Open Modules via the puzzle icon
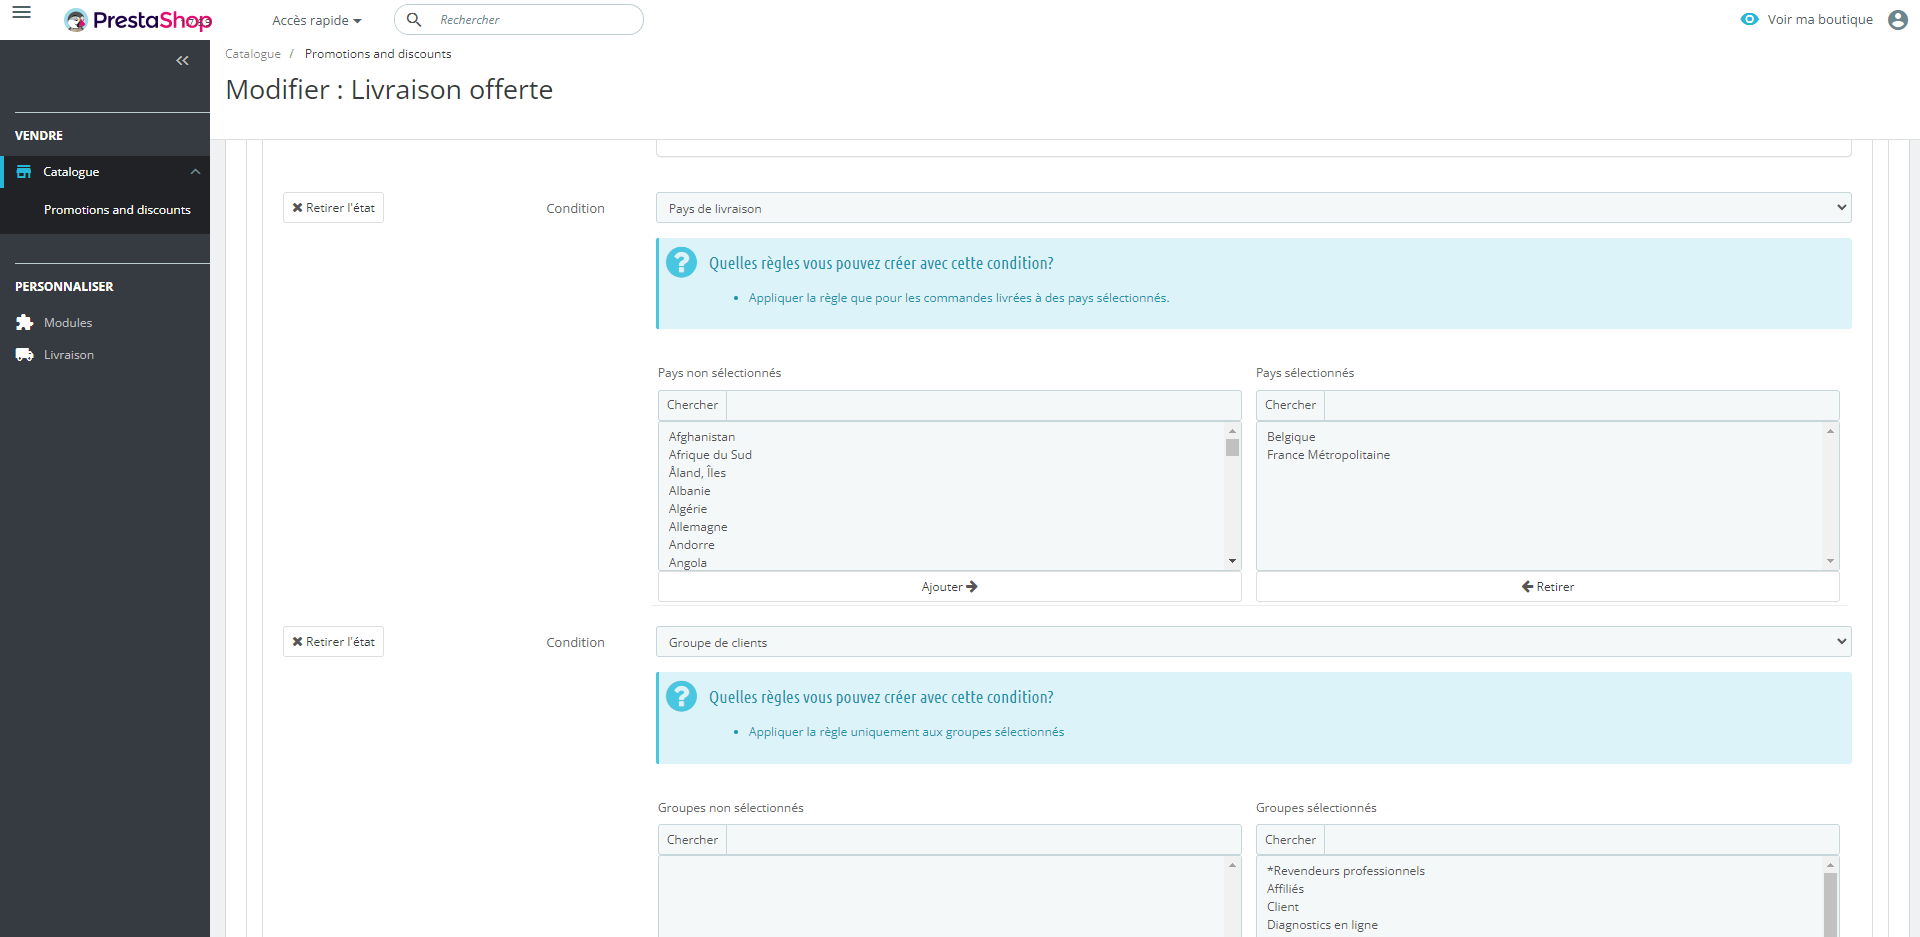This screenshot has height=937, width=1920. pyautogui.click(x=25, y=323)
